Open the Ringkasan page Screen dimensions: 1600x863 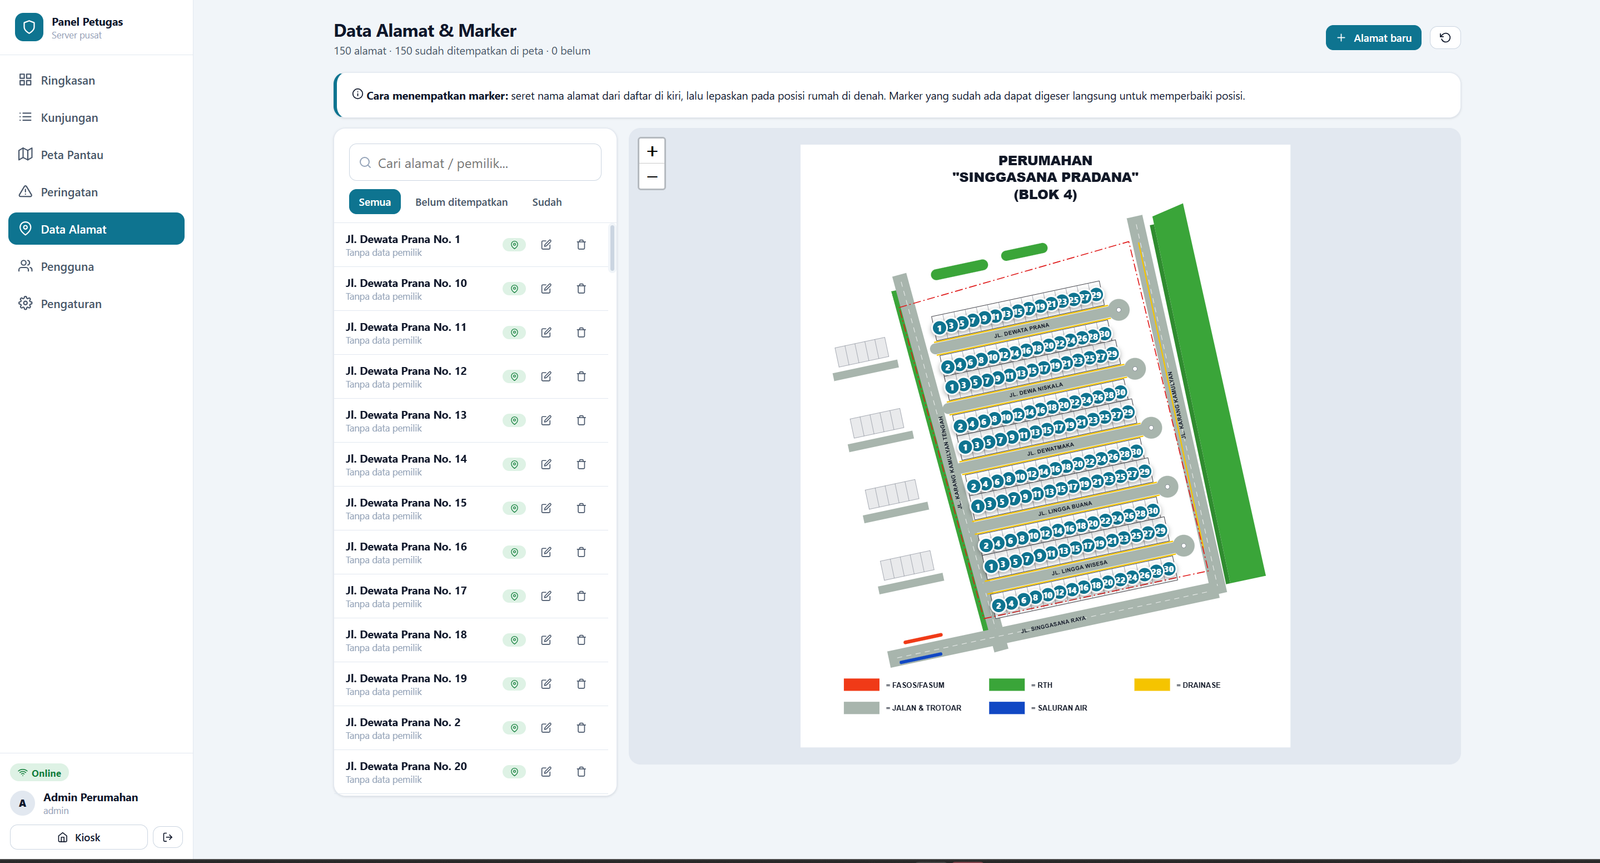click(x=96, y=80)
